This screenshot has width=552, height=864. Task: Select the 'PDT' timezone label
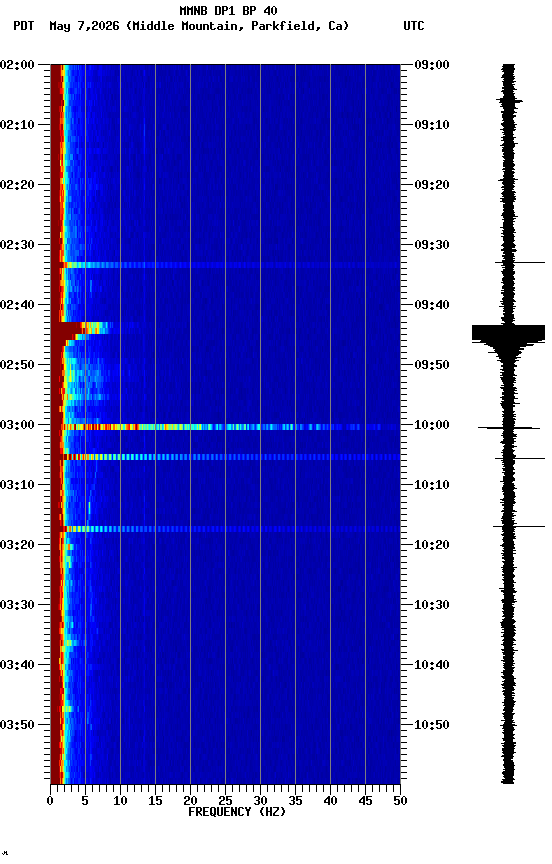coord(24,26)
